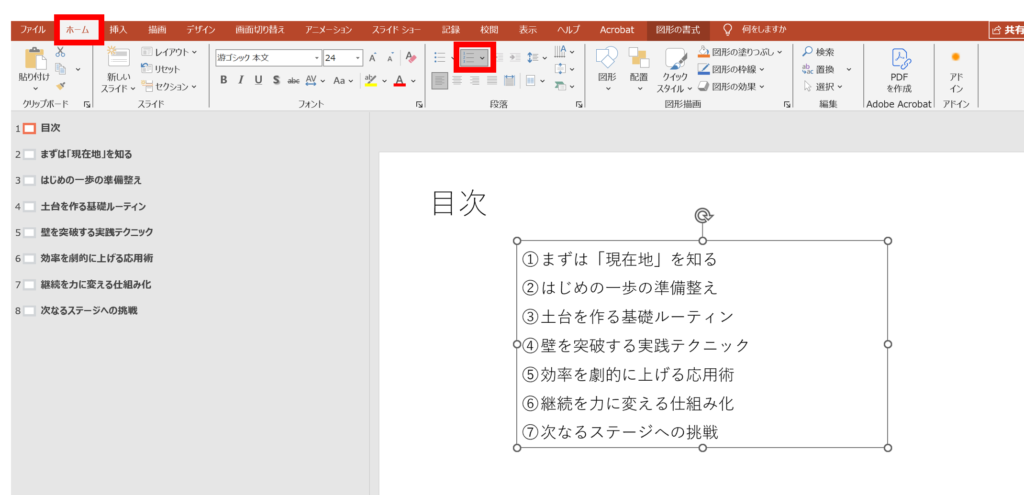
Task: Click the rotation handle above the text box
Action: [x=702, y=215]
